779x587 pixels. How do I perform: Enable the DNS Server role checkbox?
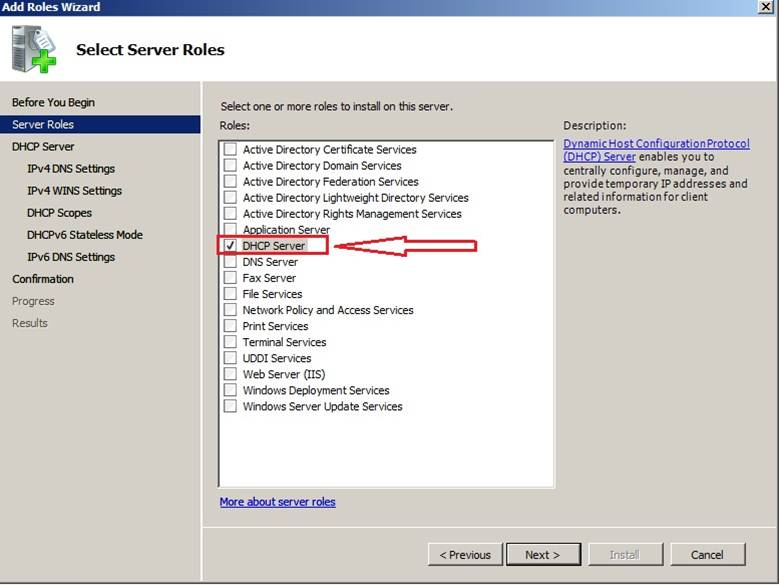(230, 261)
